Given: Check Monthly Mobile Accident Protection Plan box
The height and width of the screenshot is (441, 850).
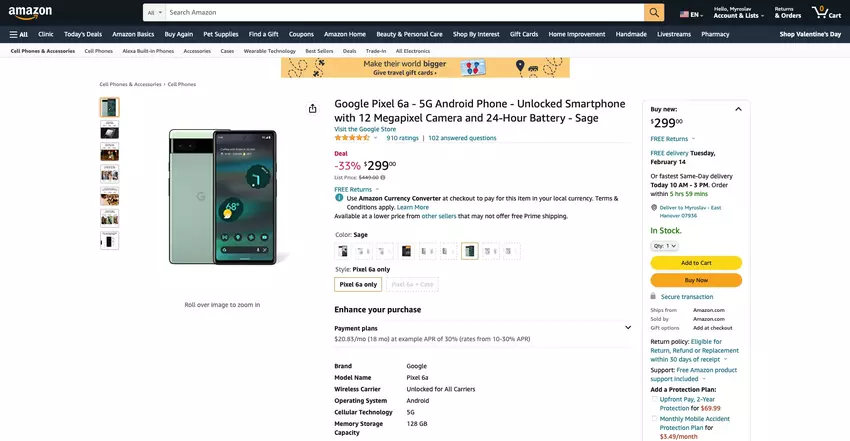Looking at the screenshot, I should 655,419.
